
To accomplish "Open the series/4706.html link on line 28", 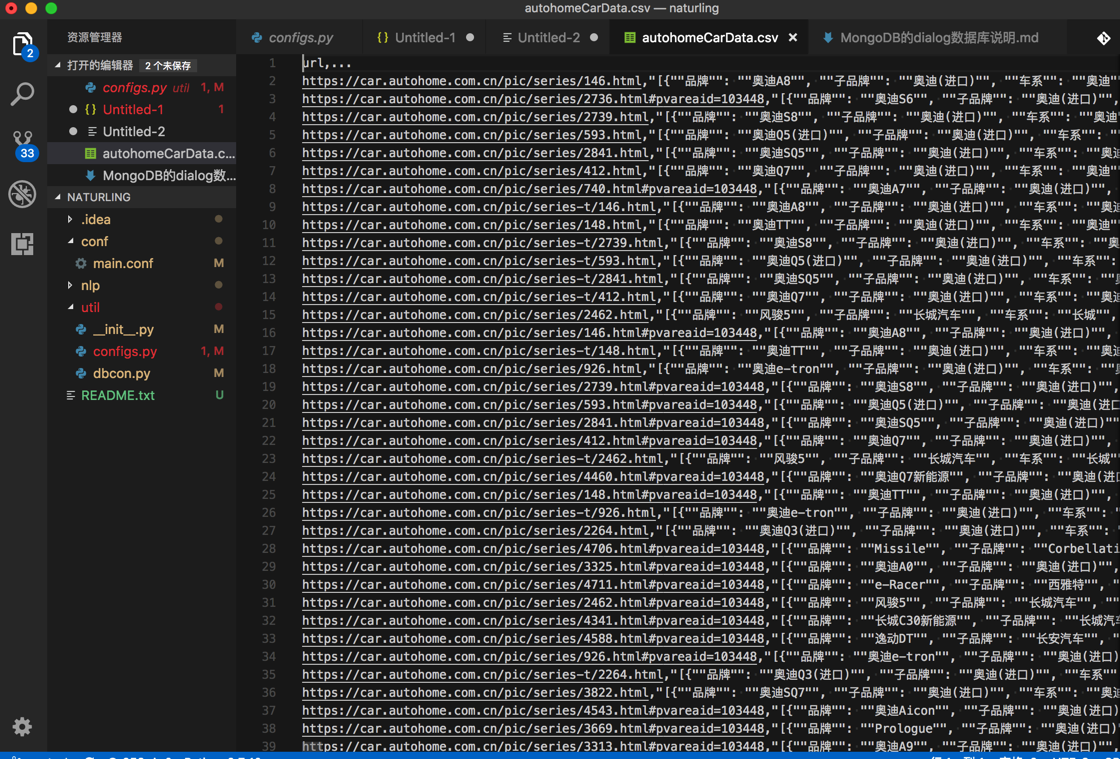I will [x=533, y=548].
